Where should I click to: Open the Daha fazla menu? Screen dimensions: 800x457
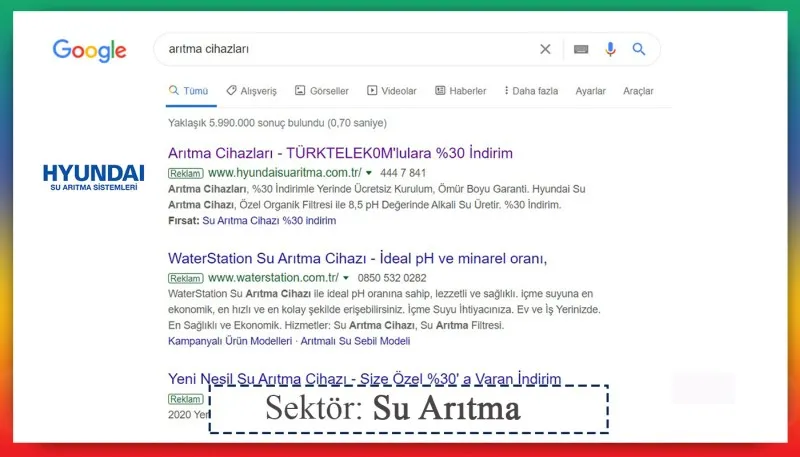(x=531, y=91)
